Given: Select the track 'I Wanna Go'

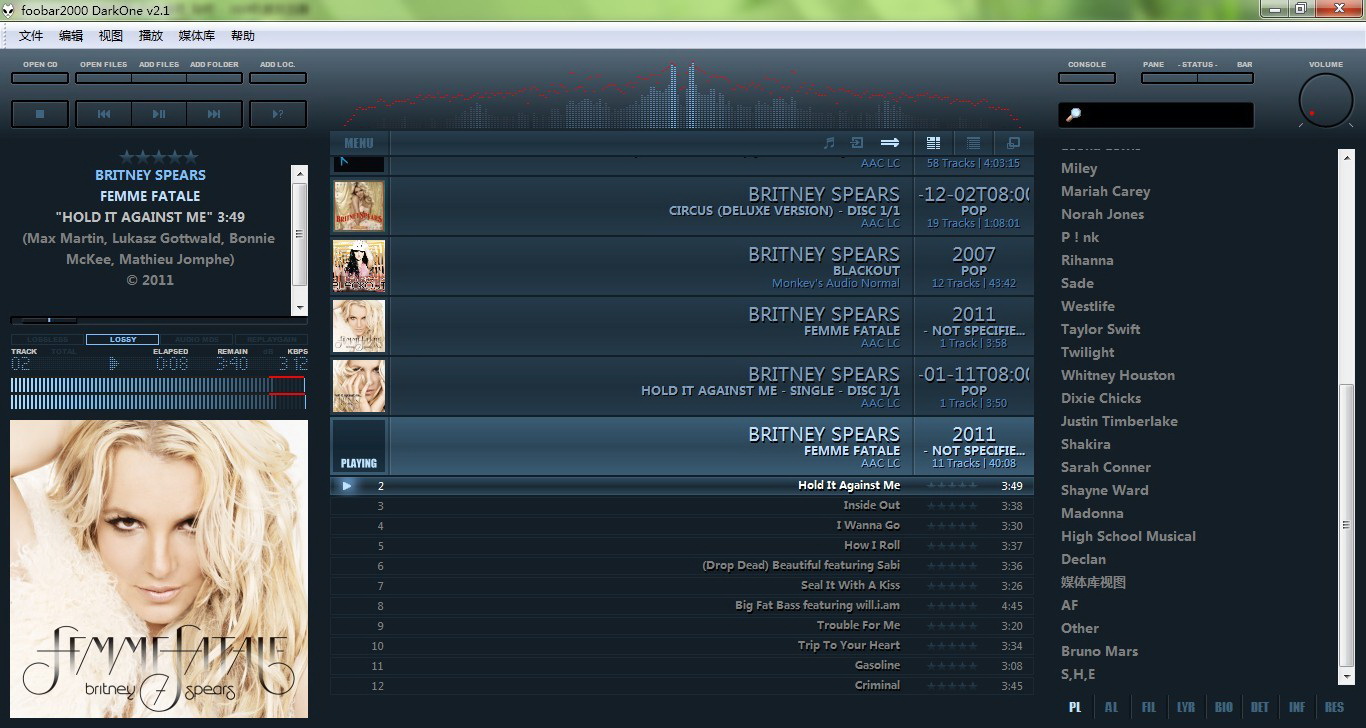Looking at the screenshot, I should 682,526.
